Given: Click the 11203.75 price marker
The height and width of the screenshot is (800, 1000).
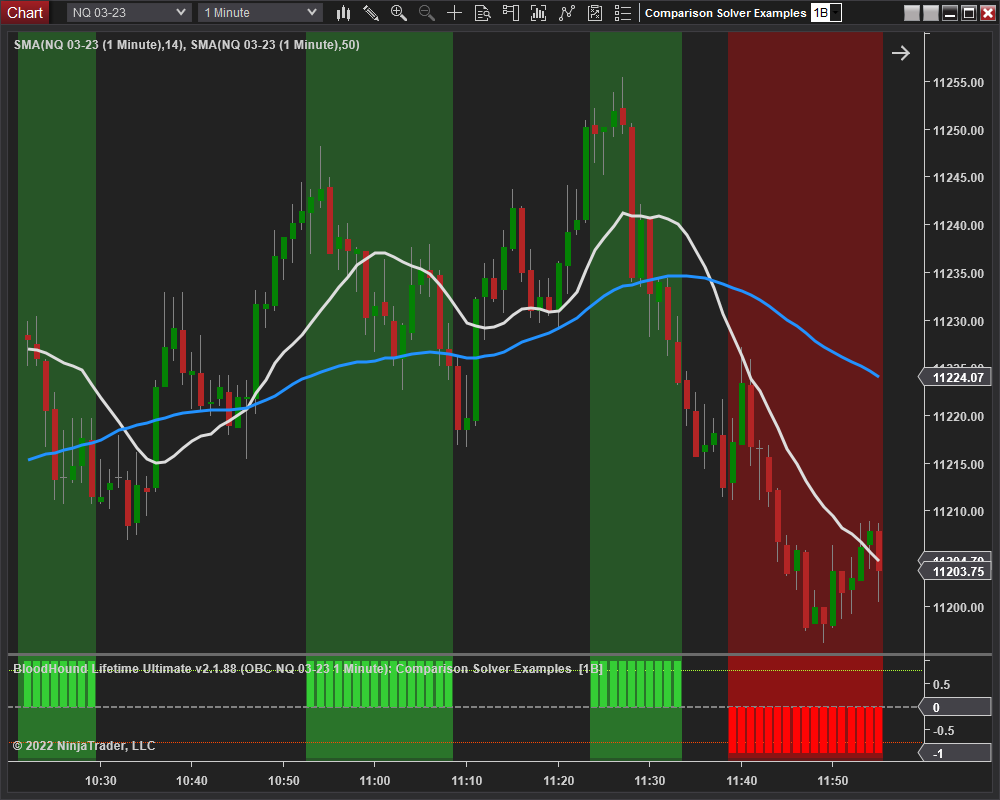Looking at the screenshot, I should click(x=955, y=572).
